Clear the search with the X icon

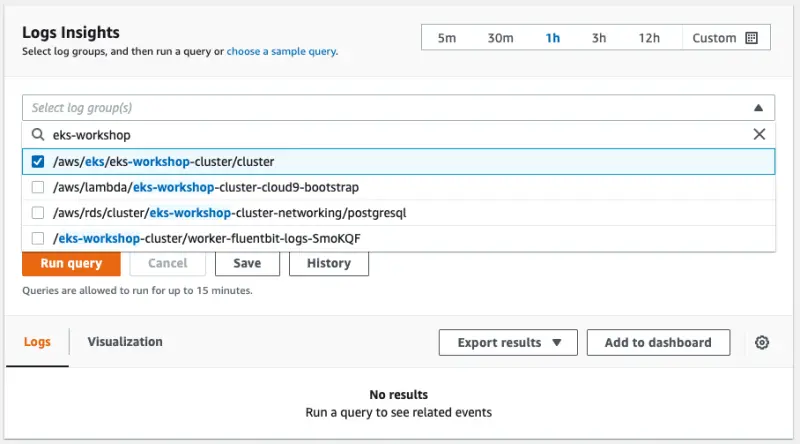(x=759, y=134)
